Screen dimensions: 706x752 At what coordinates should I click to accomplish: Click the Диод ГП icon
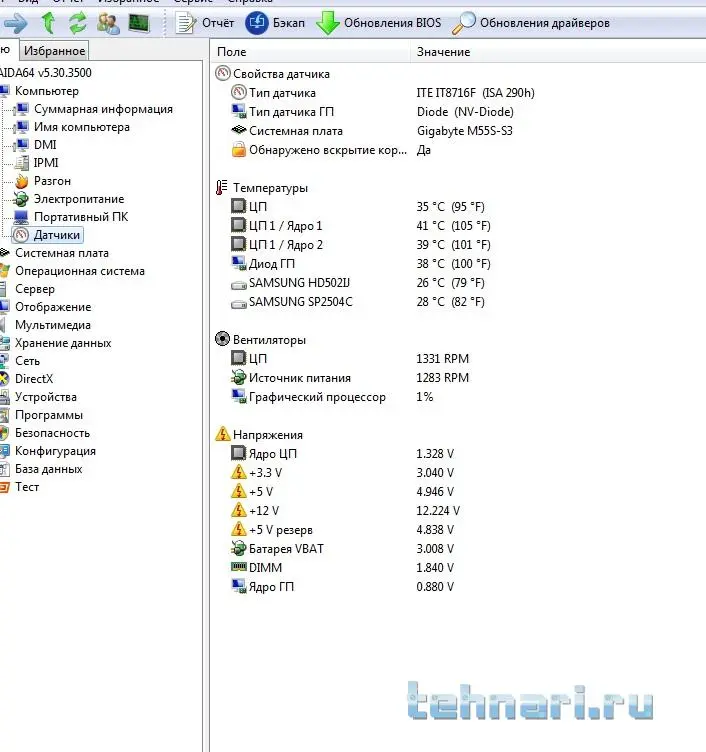click(x=238, y=263)
